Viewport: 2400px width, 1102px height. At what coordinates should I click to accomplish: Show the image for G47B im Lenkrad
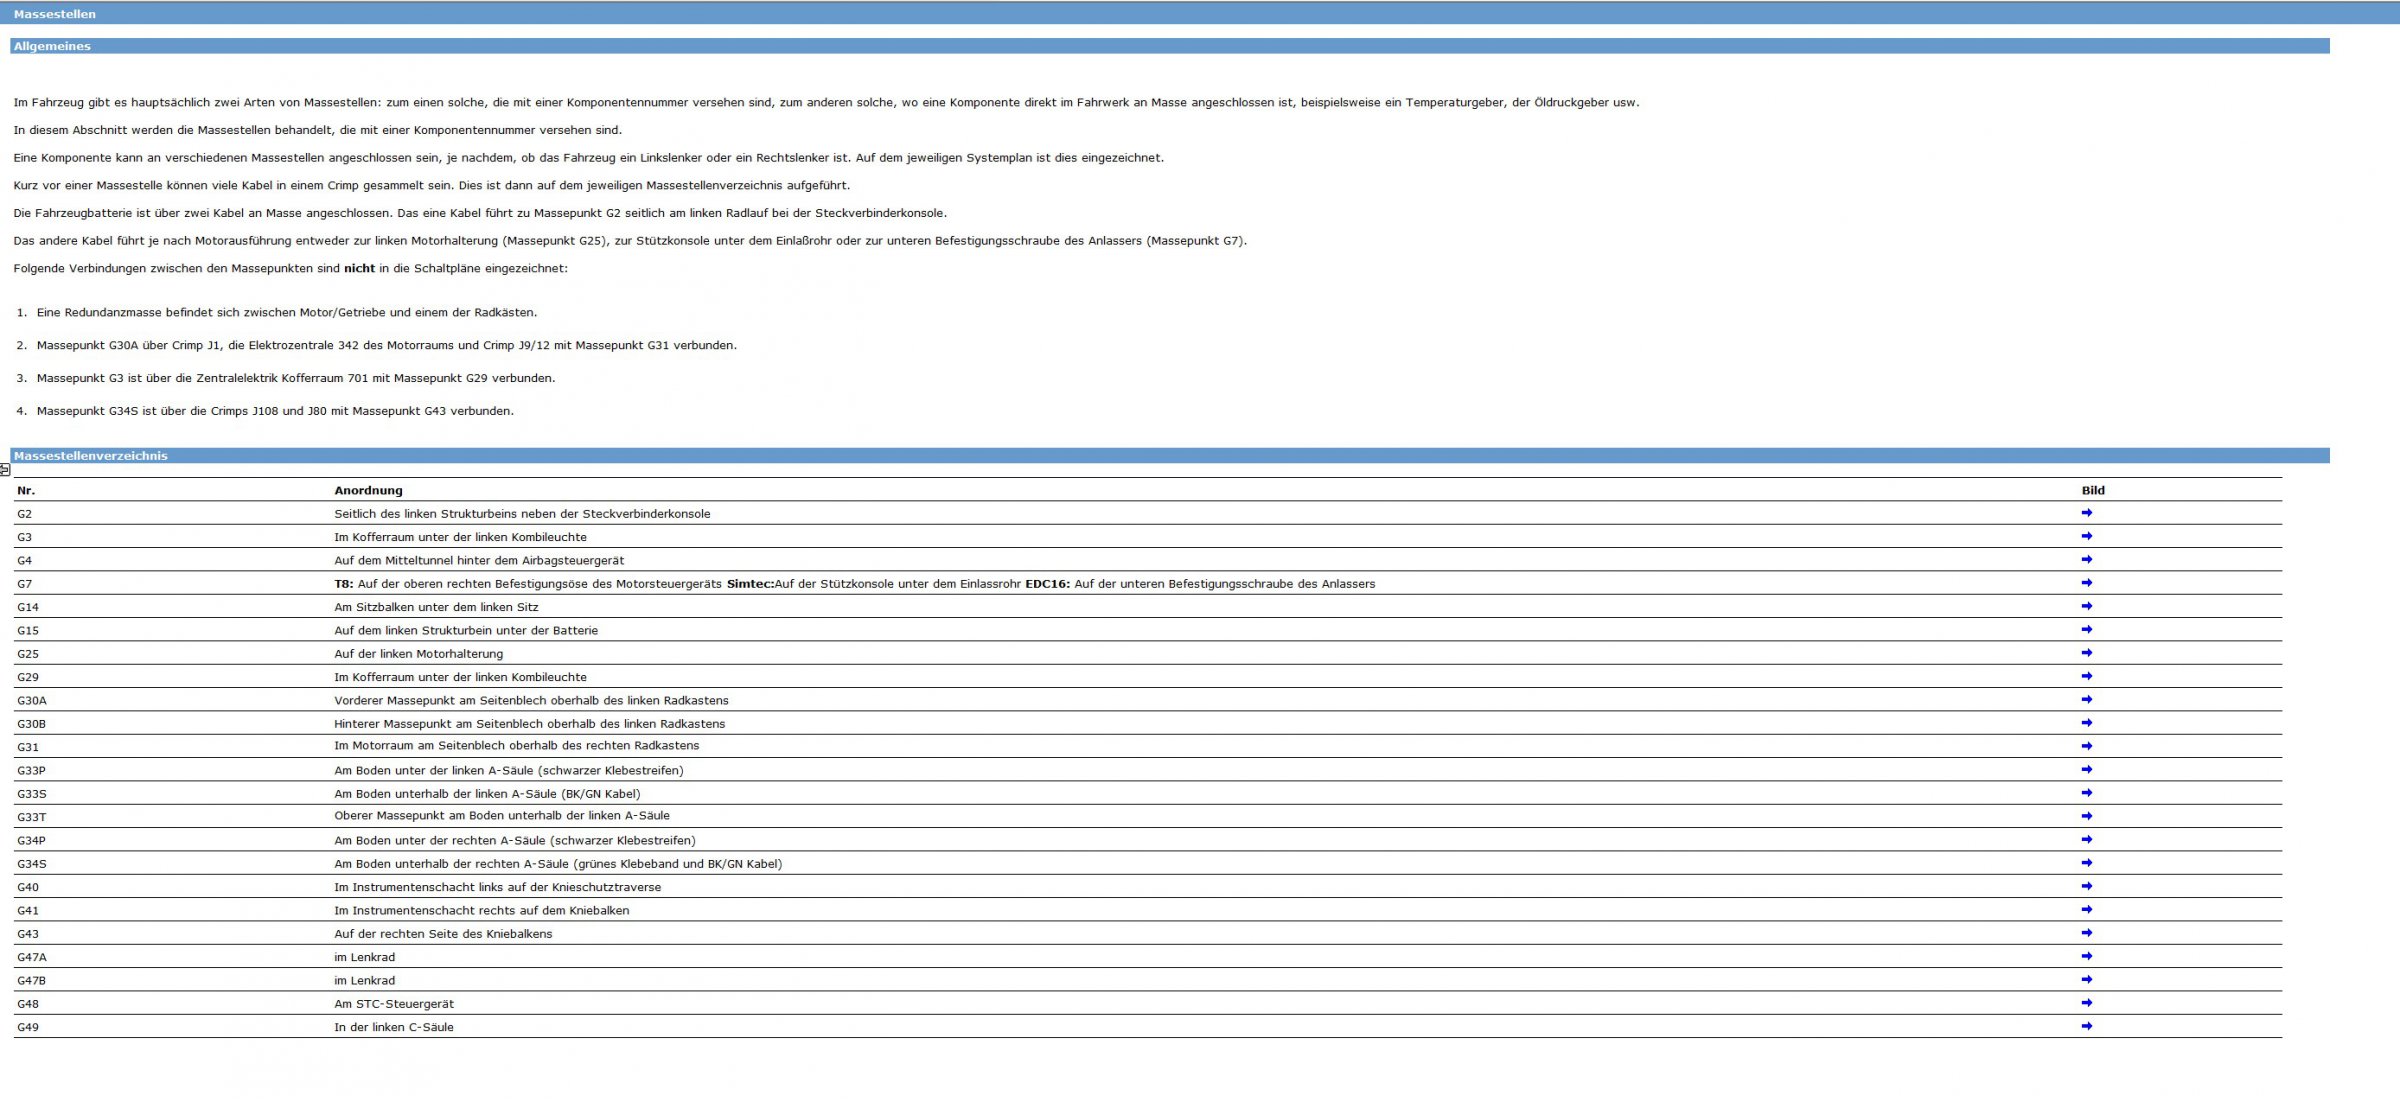2086,980
